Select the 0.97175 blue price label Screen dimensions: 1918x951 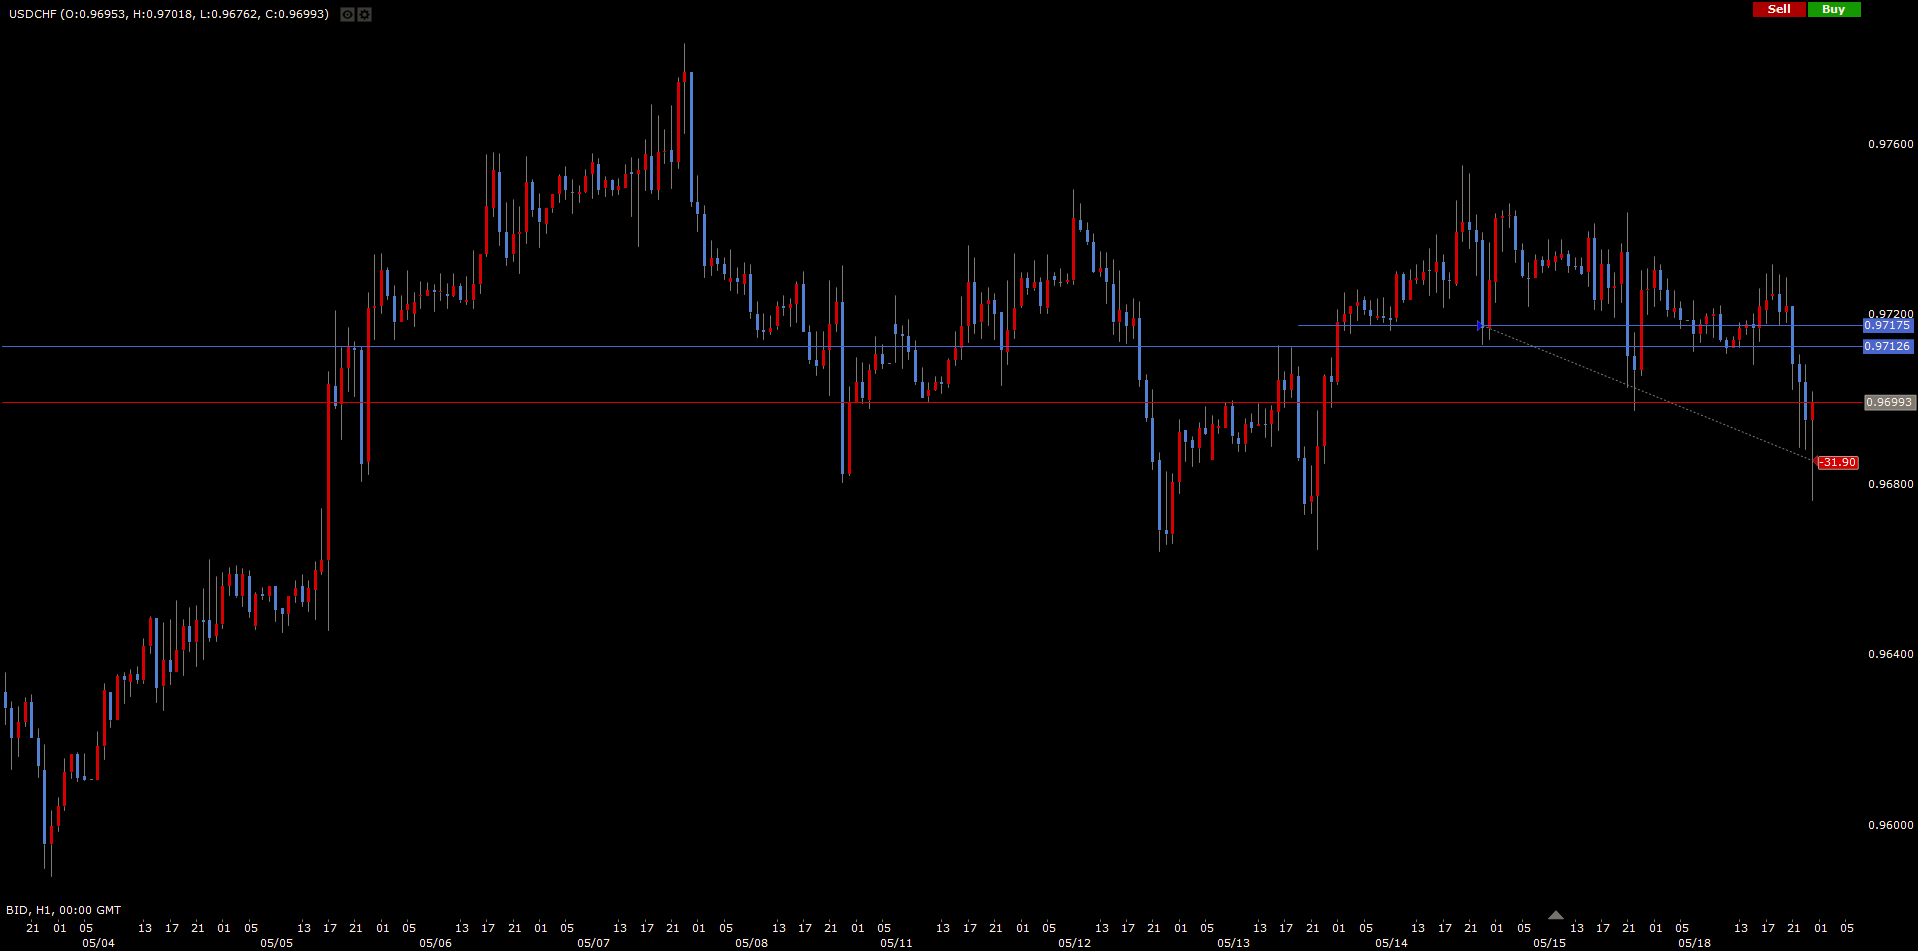(x=1887, y=326)
